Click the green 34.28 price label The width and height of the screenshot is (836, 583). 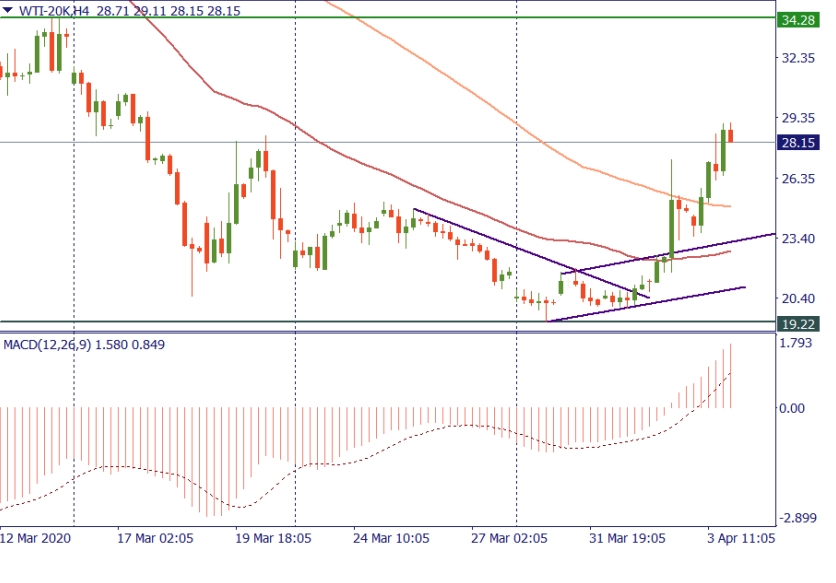pos(797,21)
